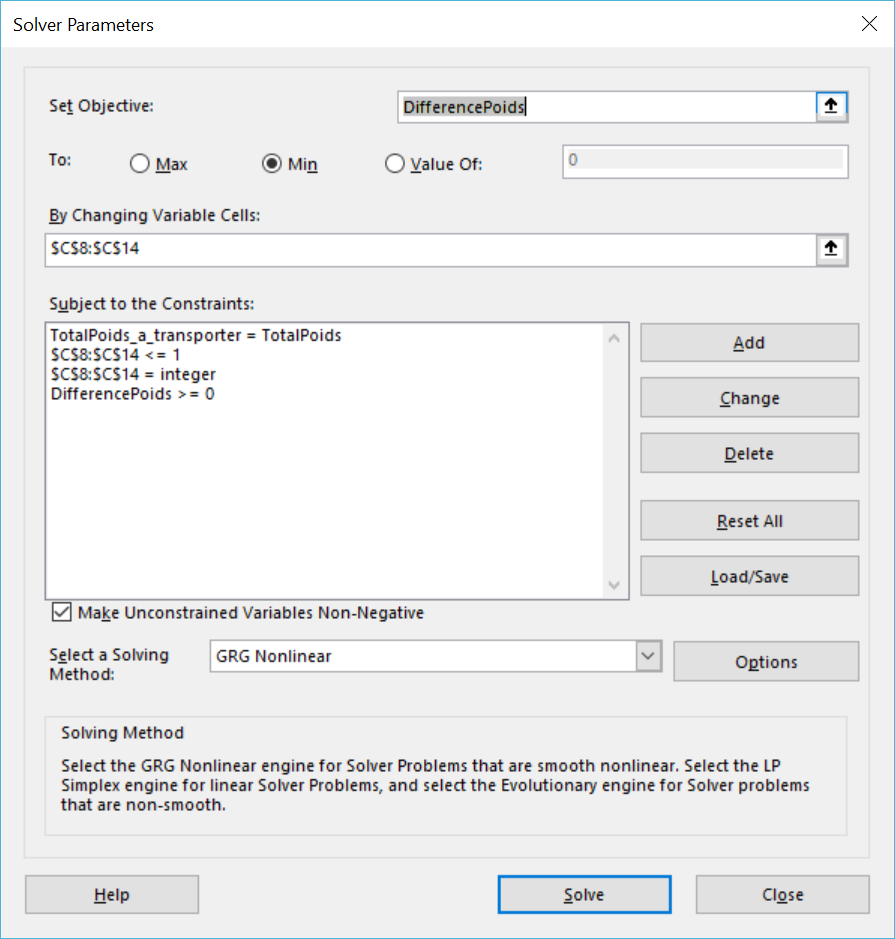
Task: Toggle Make Unconstrained Variables Non-Negative checkbox
Action: tap(62, 613)
